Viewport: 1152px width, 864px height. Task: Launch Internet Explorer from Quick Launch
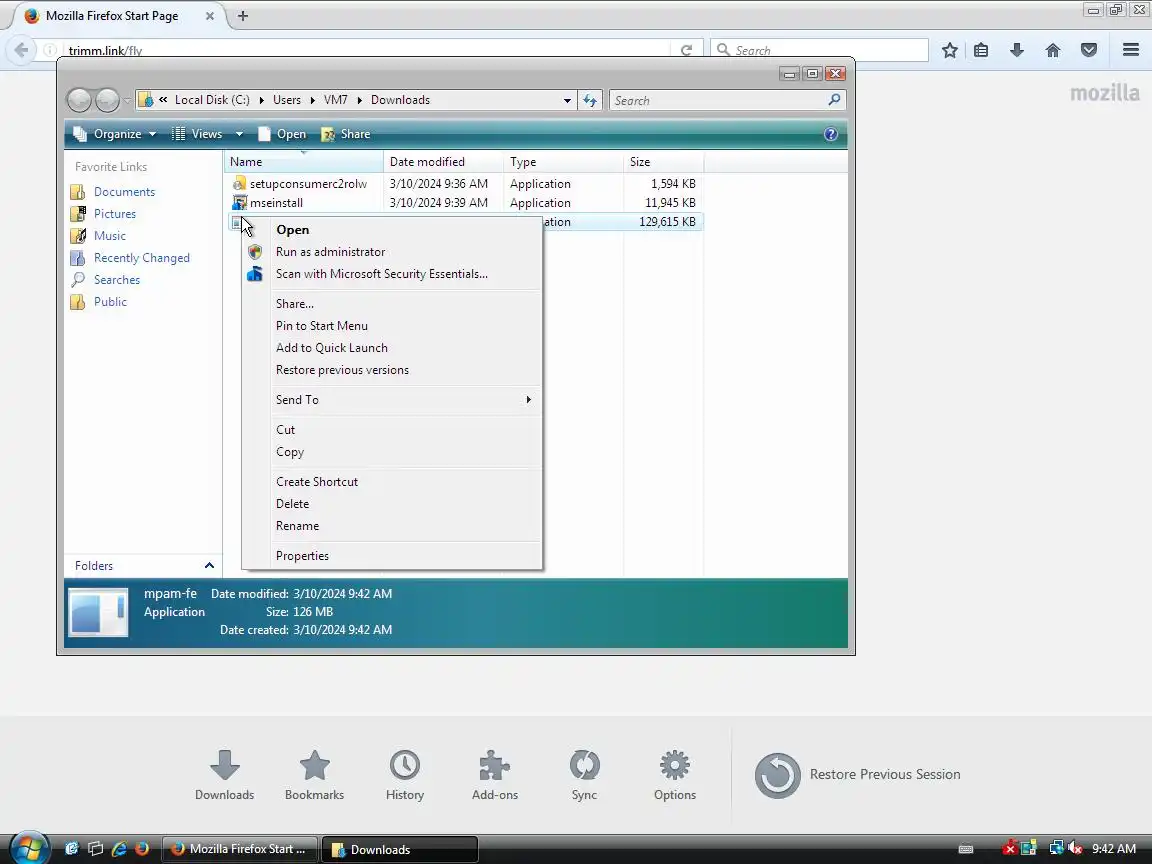click(x=118, y=849)
